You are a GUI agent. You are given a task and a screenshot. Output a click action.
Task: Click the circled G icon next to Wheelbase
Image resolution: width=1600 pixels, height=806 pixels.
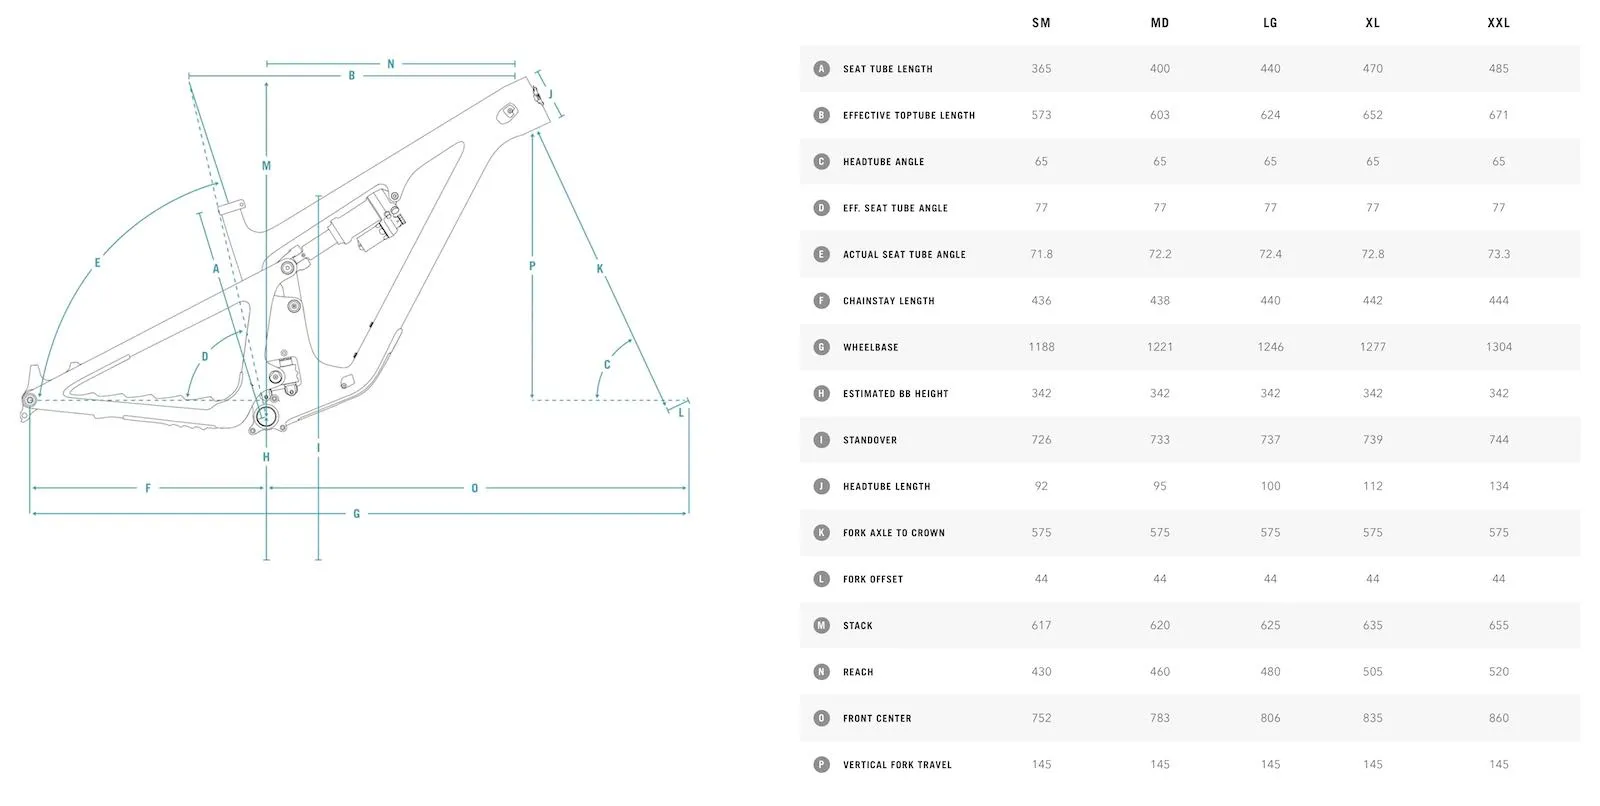pyautogui.click(x=821, y=347)
